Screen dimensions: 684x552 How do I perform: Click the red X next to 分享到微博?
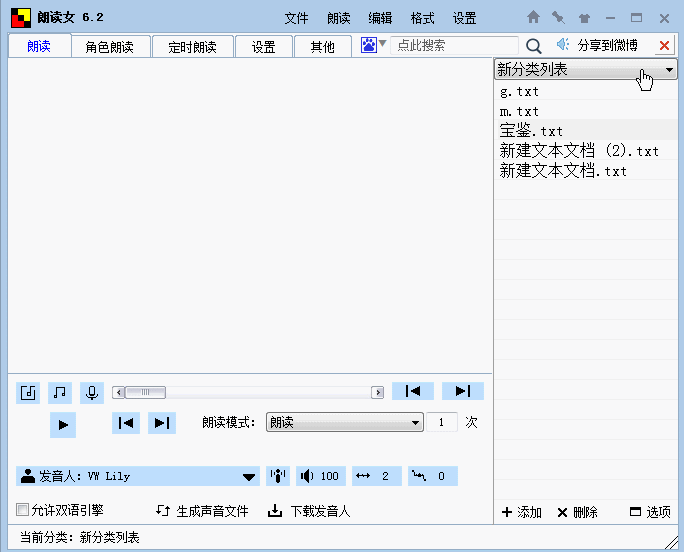click(664, 45)
